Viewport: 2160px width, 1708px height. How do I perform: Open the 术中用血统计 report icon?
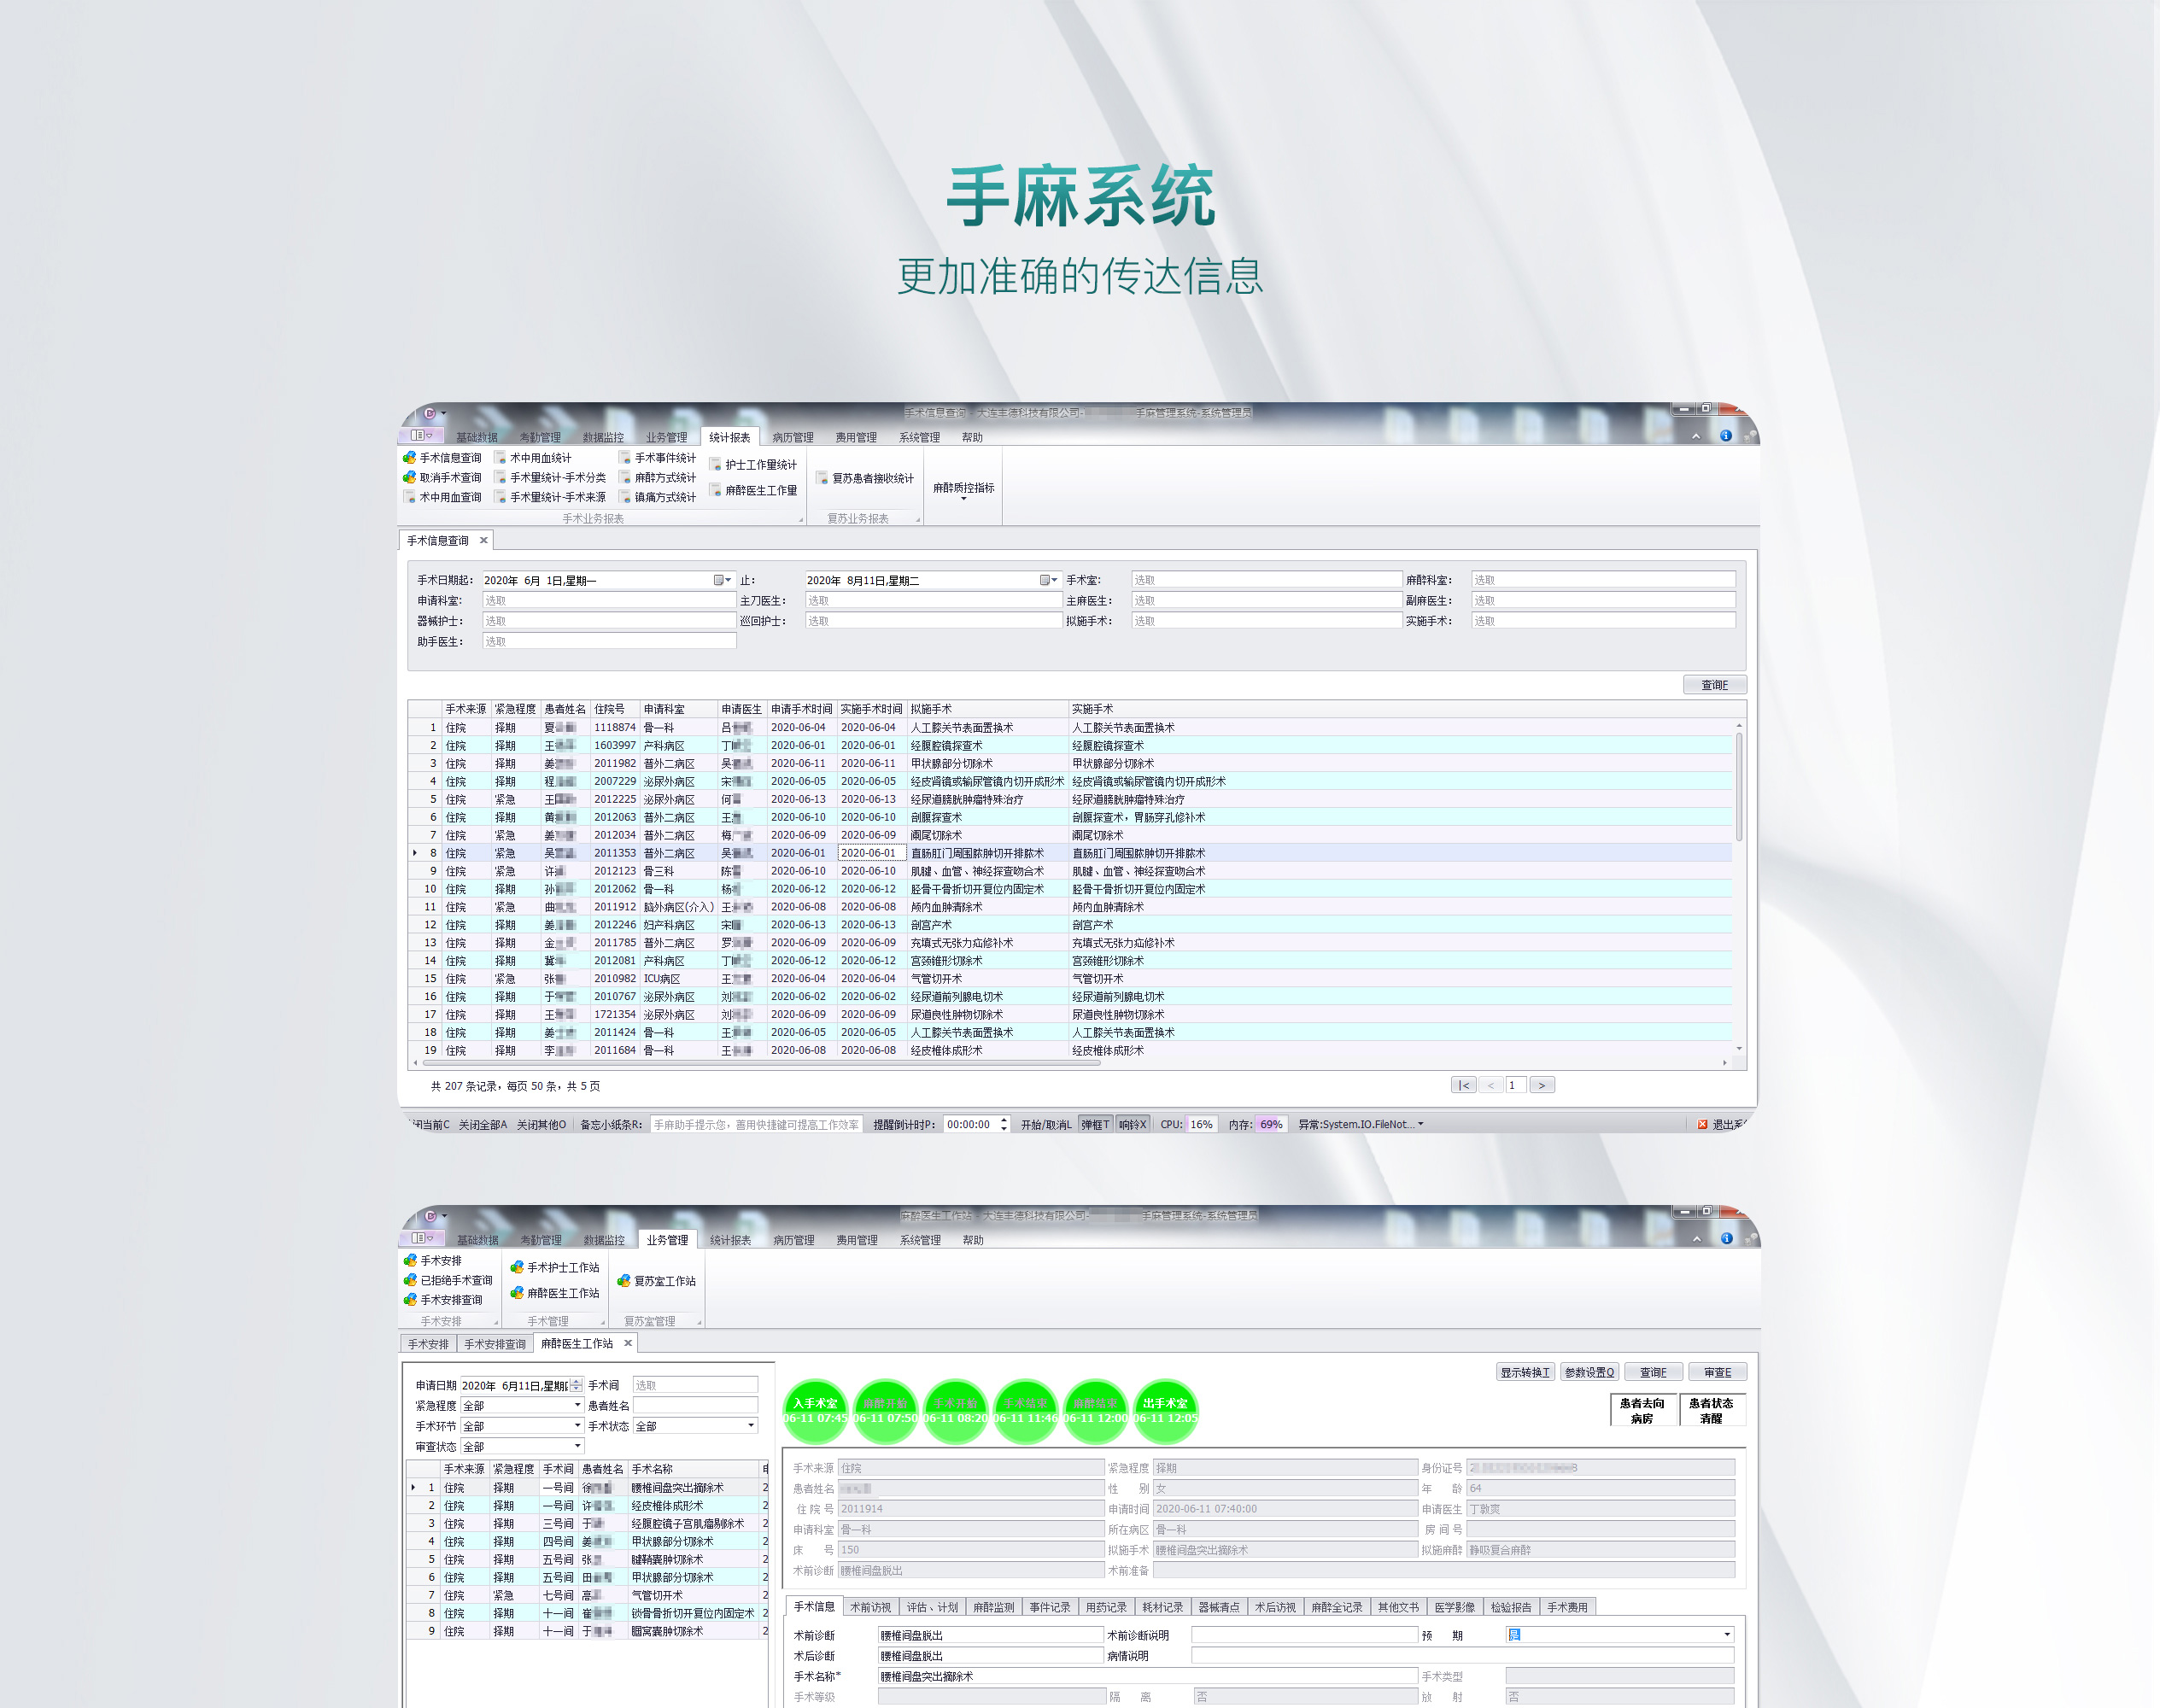(x=500, y=458)
